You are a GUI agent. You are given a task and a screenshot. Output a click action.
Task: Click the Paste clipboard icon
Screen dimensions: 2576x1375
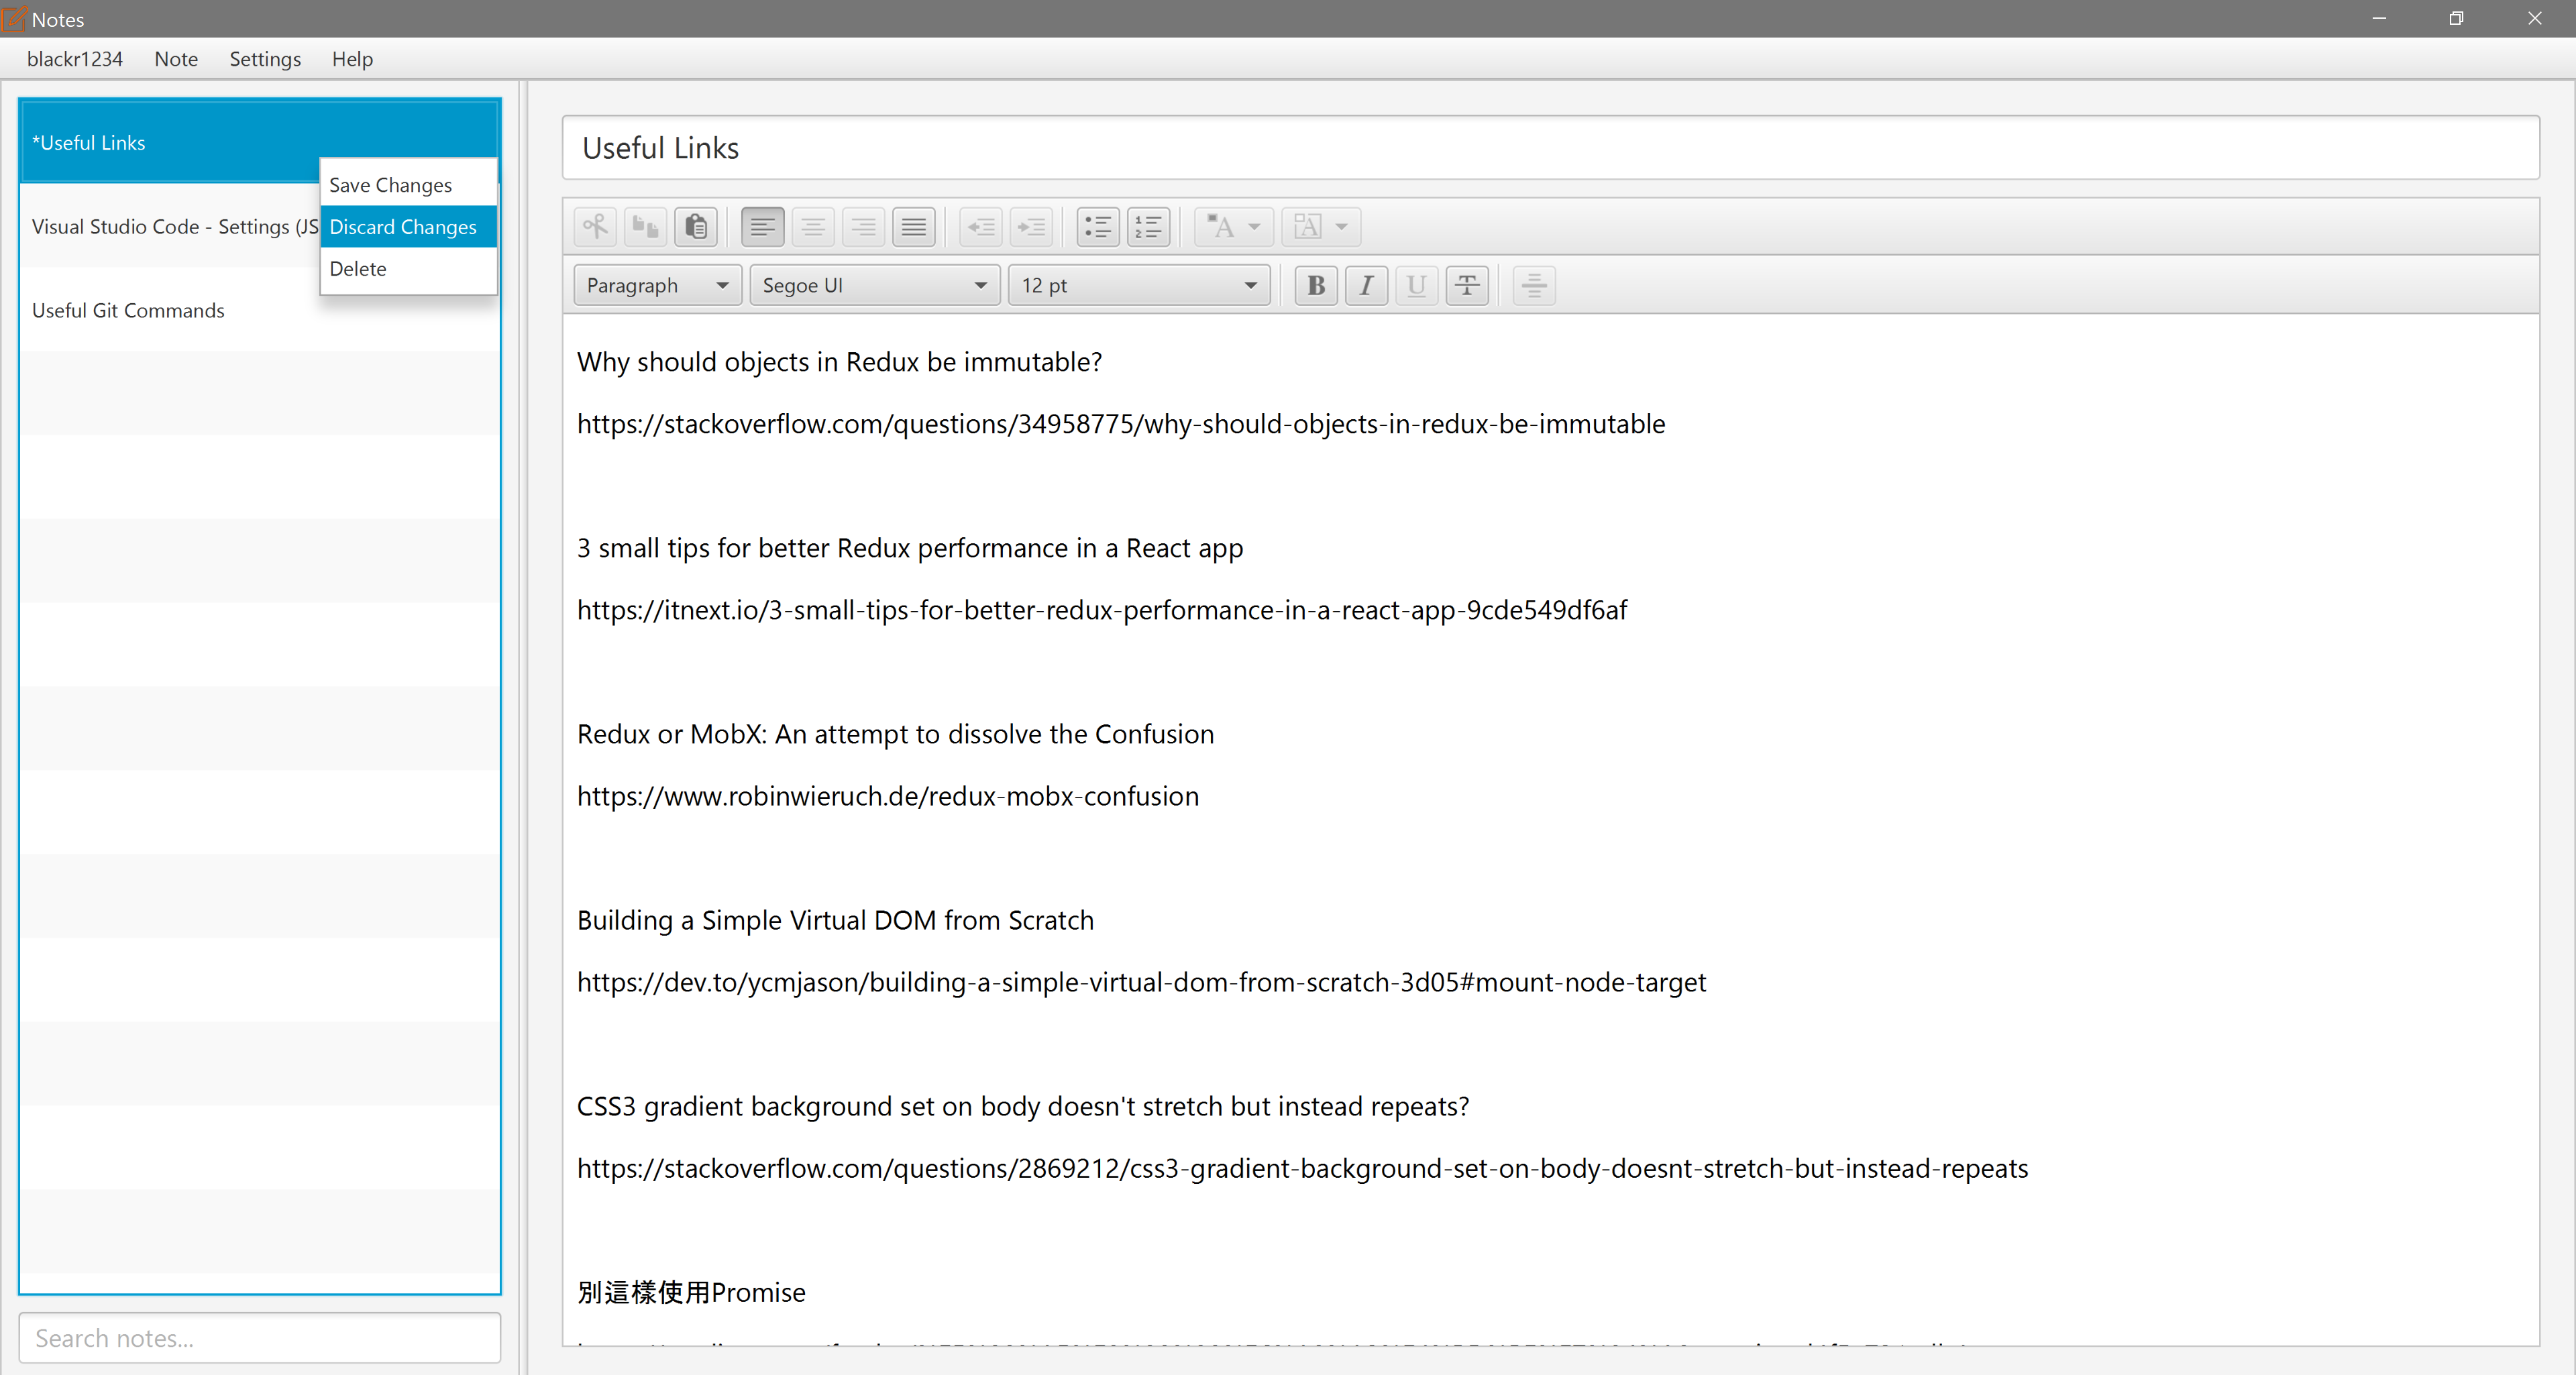[696, 227]
